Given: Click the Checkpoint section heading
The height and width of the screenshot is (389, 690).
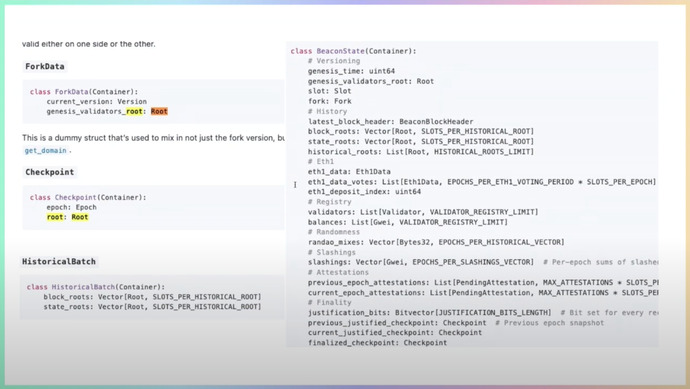Looking at the screenshot, I should [49, 172].
